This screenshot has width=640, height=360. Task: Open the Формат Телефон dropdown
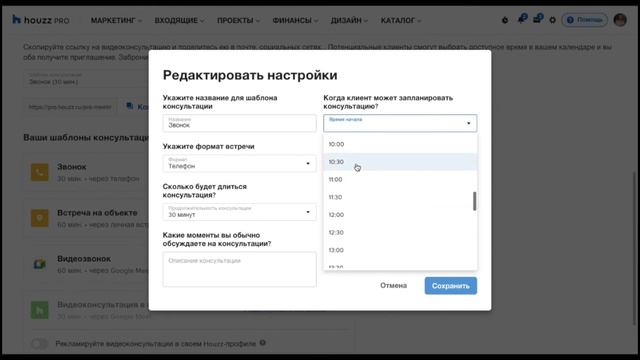point(239,163)
